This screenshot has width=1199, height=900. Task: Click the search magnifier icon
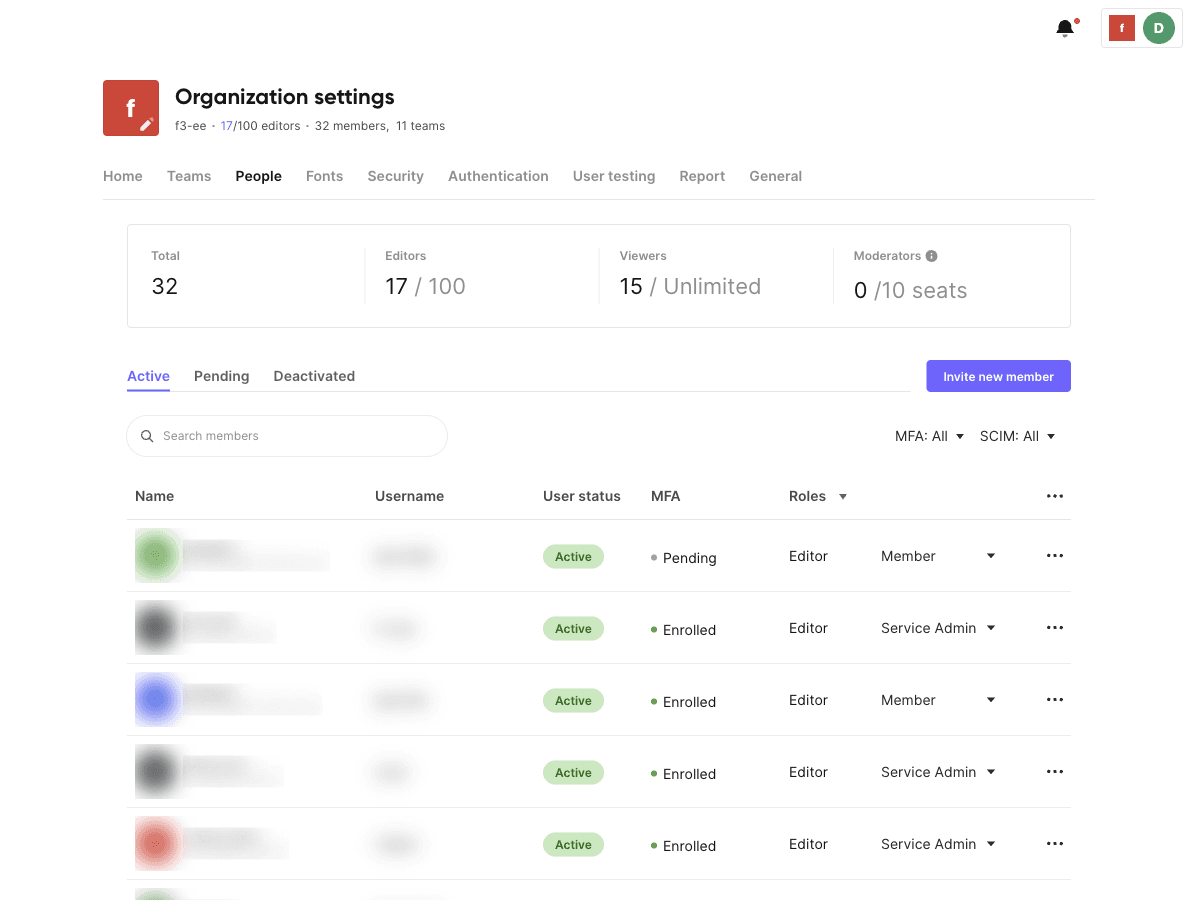[147, 436]
